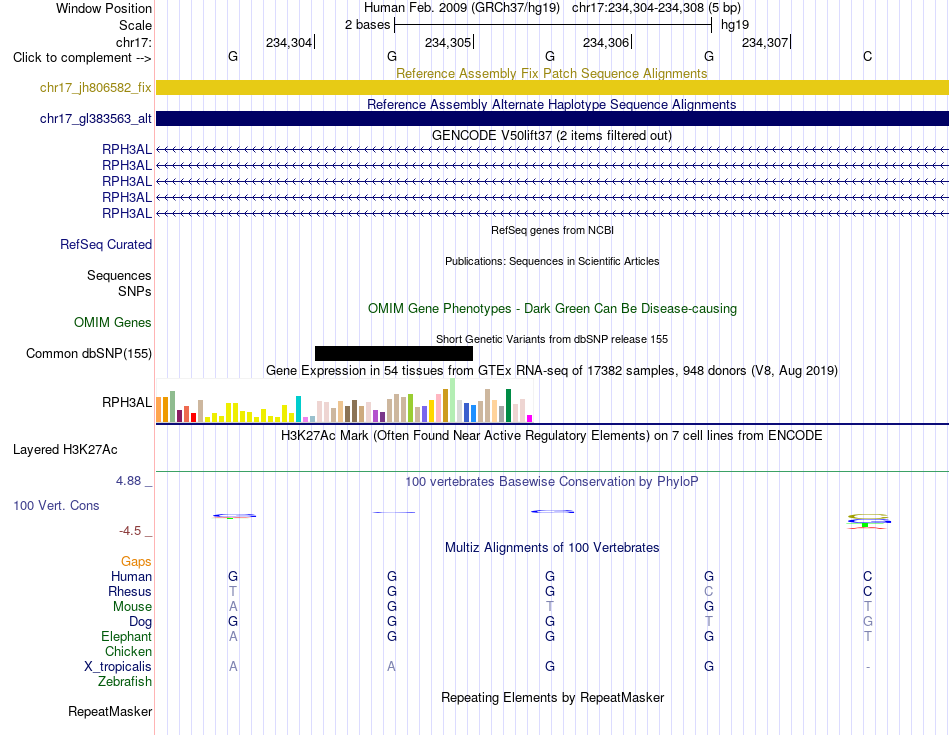
Task: Click the "RefSeq Curated" track label
Action: pyautogui.click(x=106, y=244)
